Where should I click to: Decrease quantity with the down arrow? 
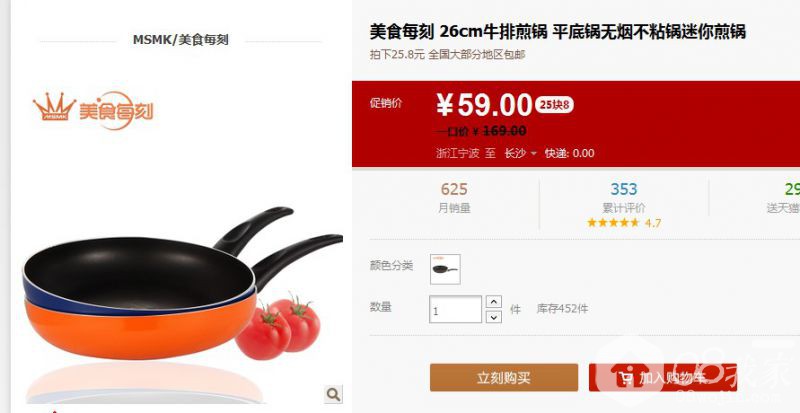tap(493, 317)
